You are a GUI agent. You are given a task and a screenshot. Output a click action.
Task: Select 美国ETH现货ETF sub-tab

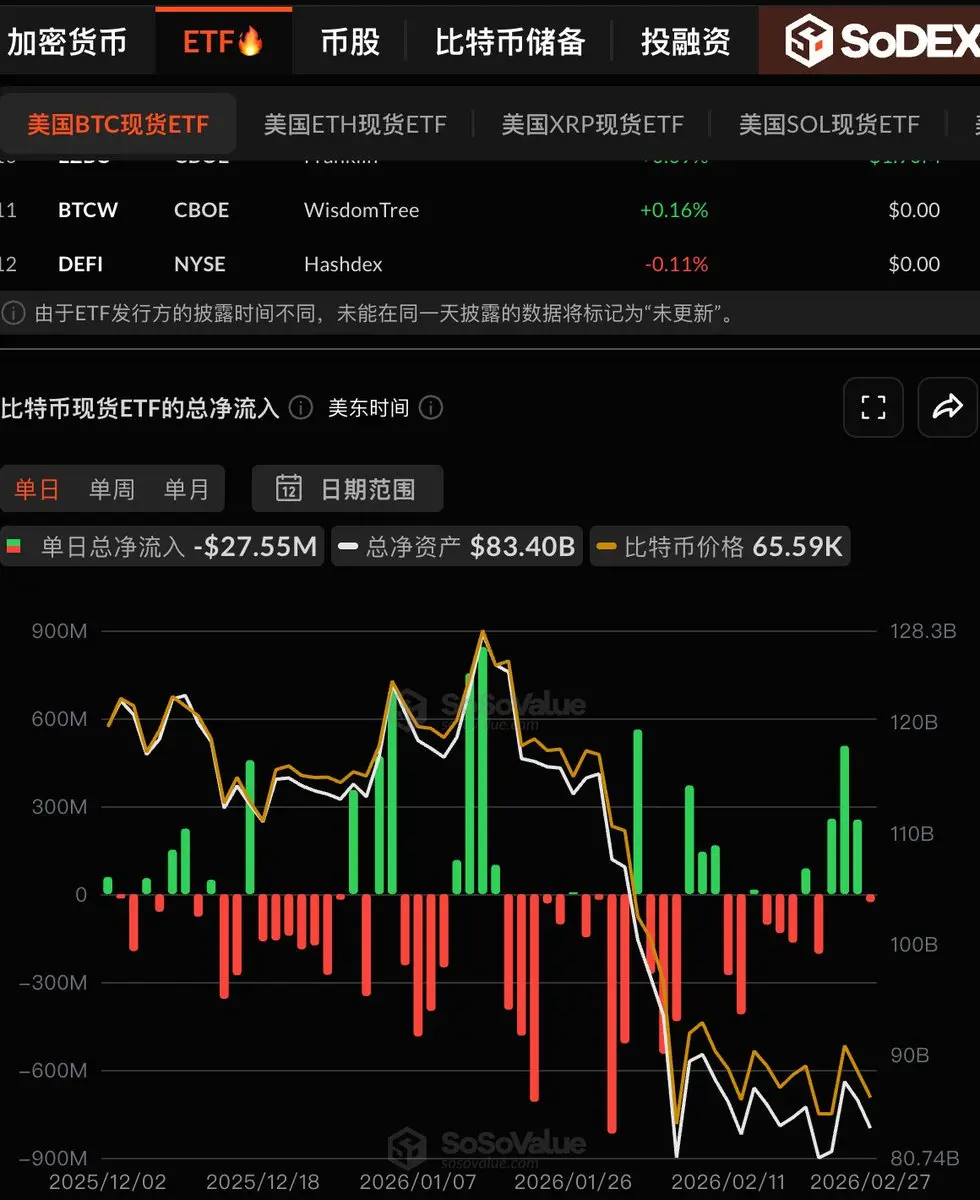point(355,124)
